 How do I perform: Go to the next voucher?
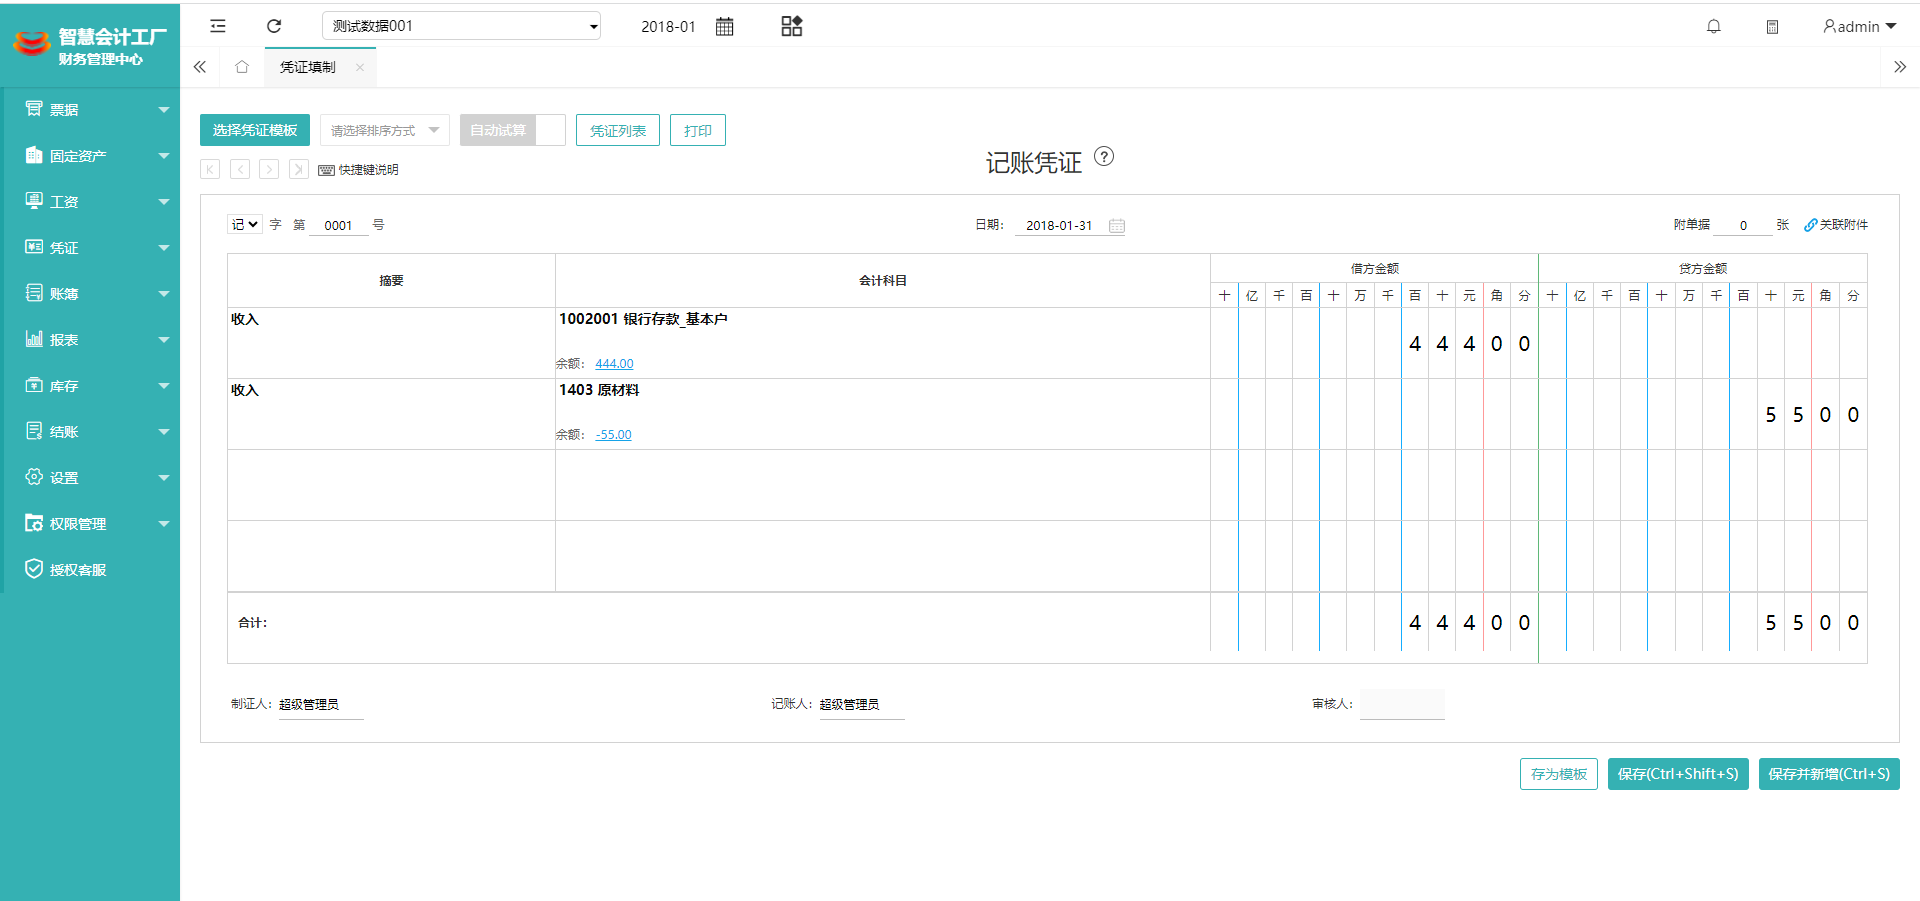tap(269, 169)
